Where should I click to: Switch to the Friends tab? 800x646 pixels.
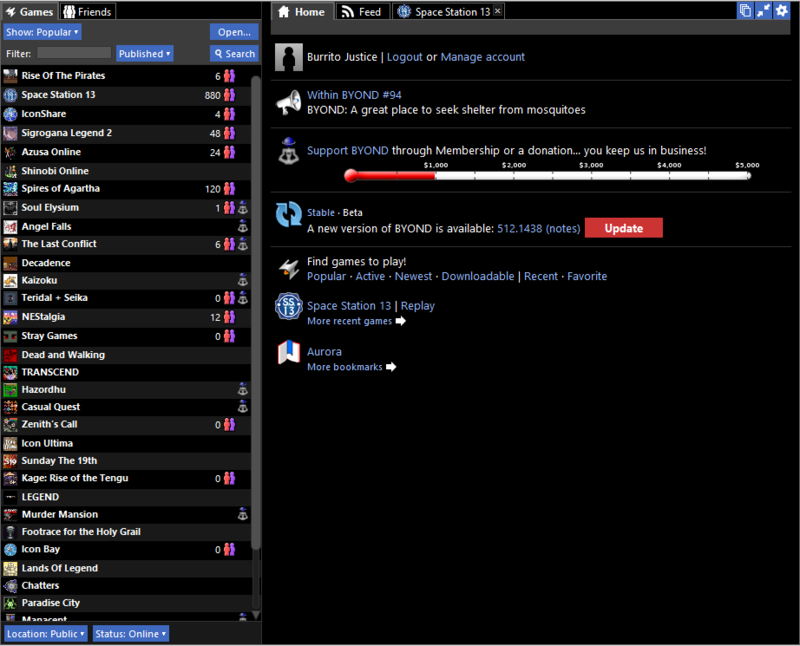[x=87, y=12]
